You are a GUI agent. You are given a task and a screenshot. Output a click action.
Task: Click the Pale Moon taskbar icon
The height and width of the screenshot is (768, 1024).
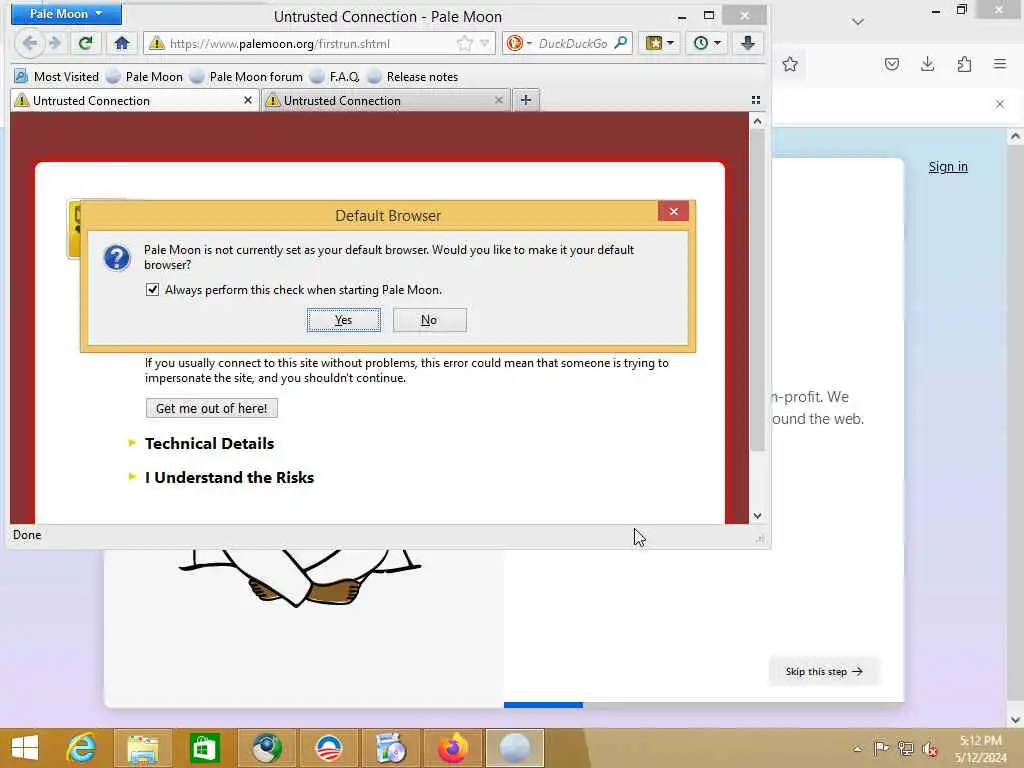click(515, 748)
